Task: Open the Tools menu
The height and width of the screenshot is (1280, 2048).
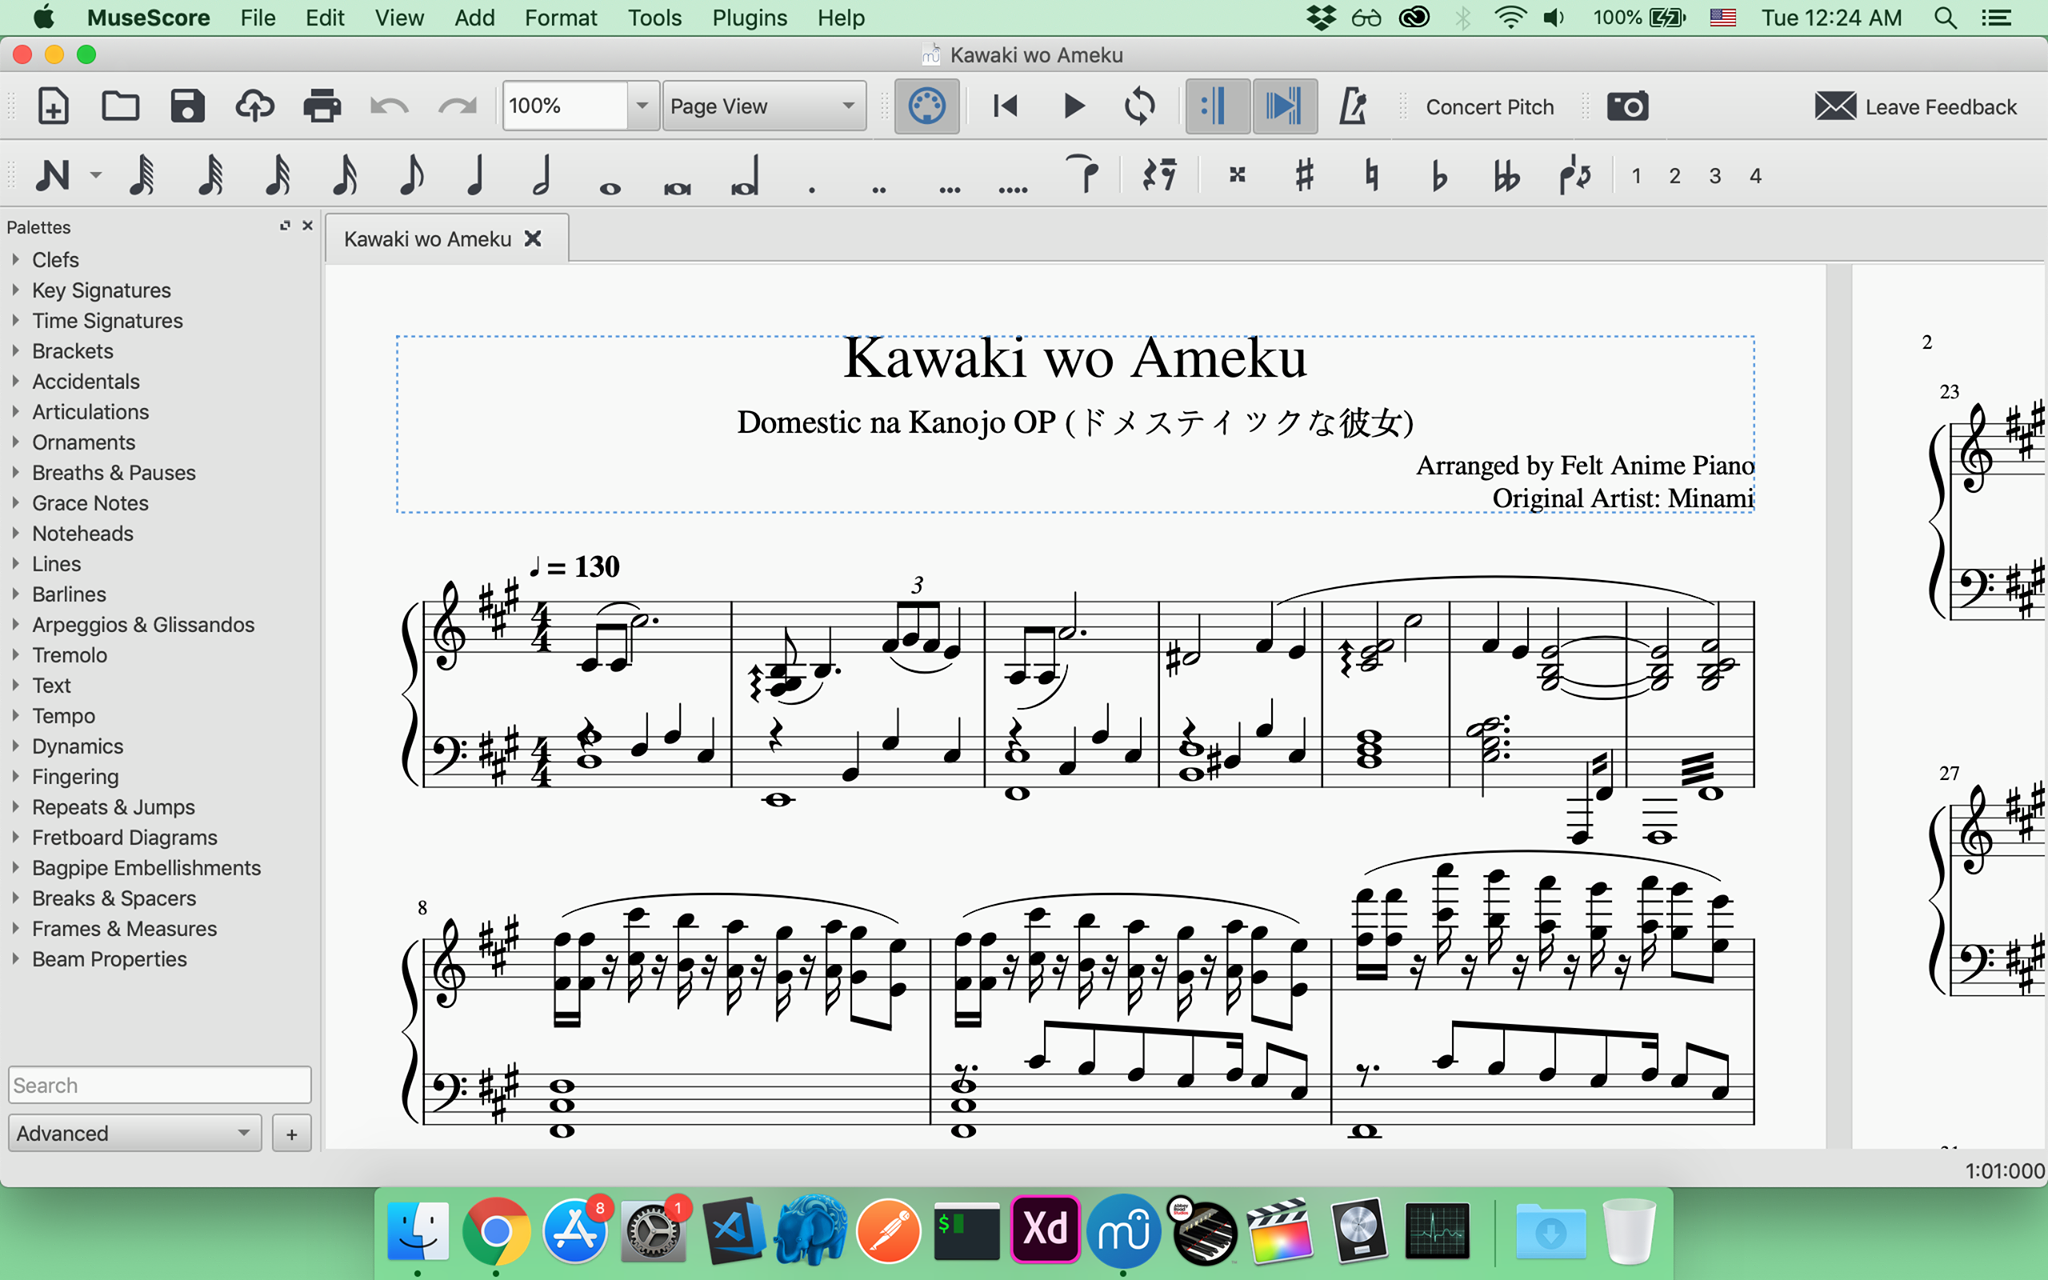Action: (x=655, y=18)
